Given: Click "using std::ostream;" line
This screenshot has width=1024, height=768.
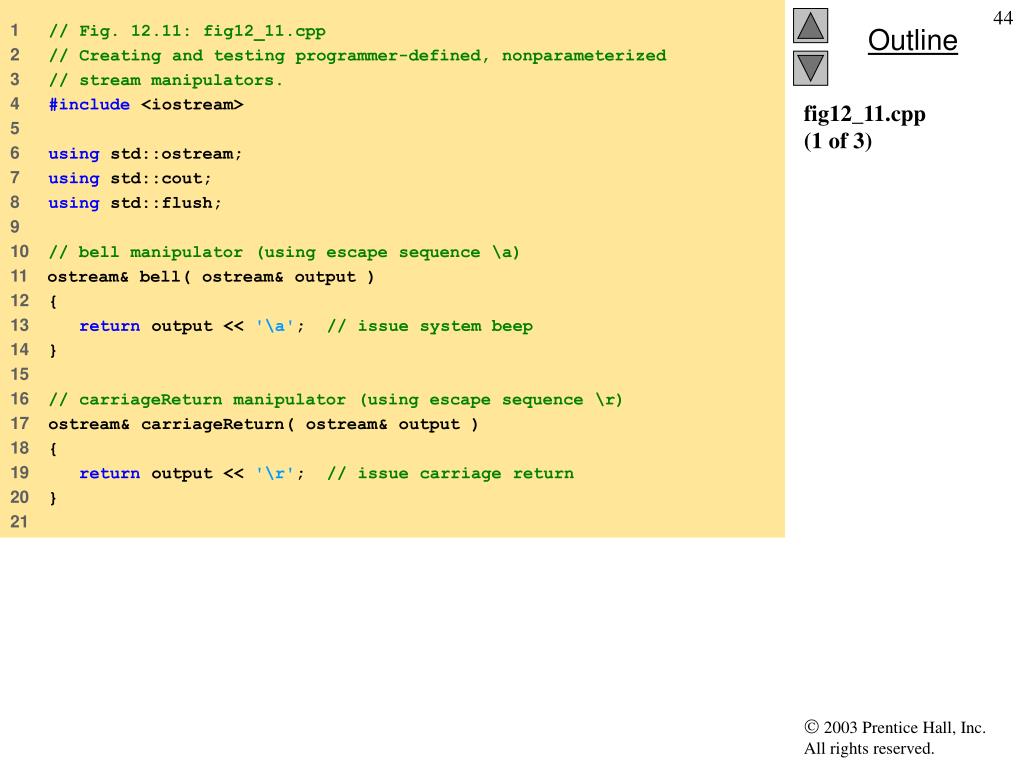Looking at the screenshot, I should pyautogui.click(x=145, y=154).
